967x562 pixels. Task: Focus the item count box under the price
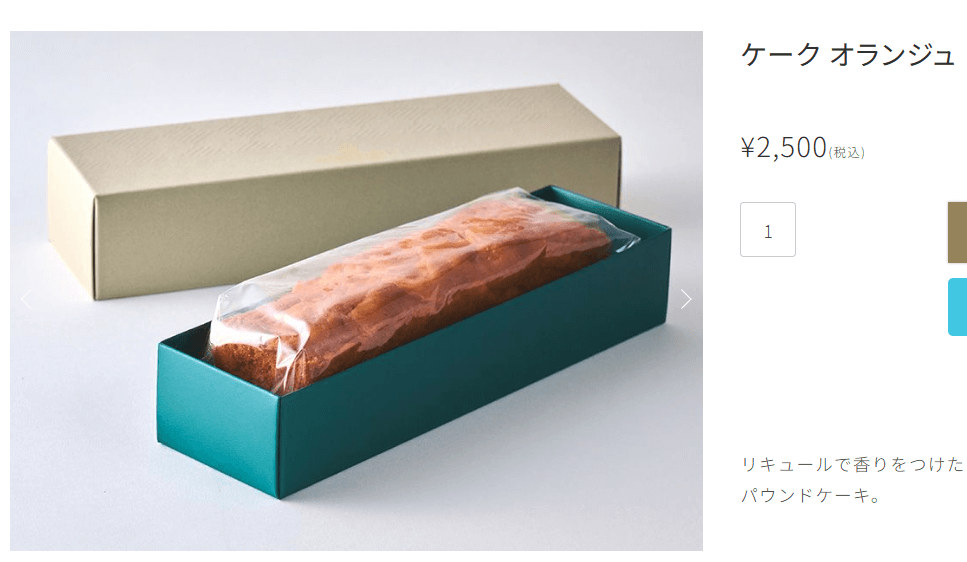pyautogui.click(x=768, y=229)
